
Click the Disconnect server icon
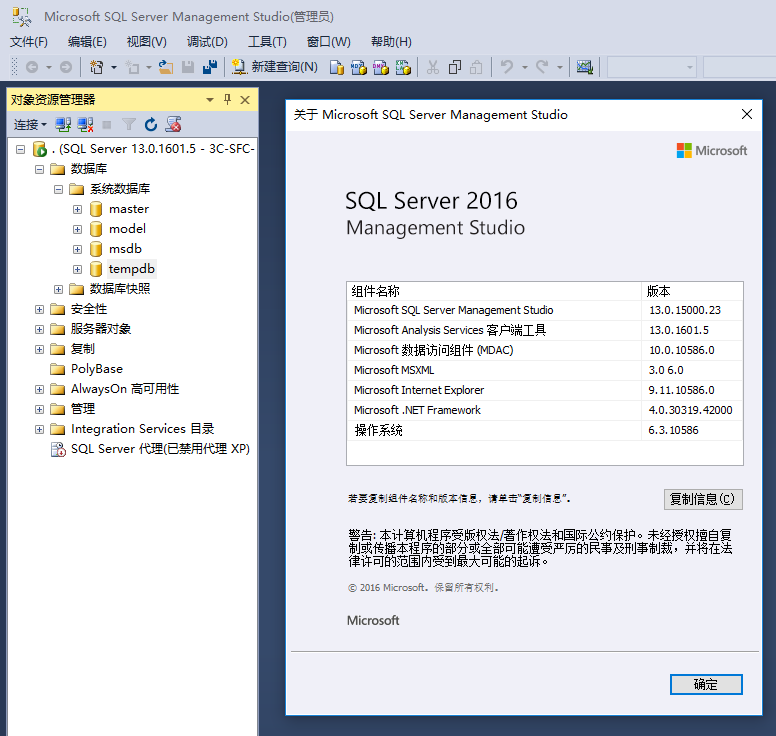pos(85,125)
